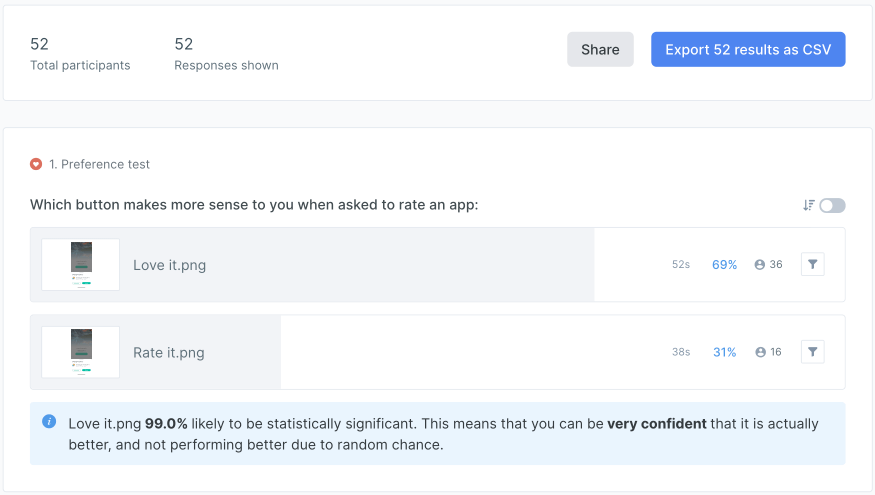
Task: Click the sort order icon
Action: coord(808,205)
